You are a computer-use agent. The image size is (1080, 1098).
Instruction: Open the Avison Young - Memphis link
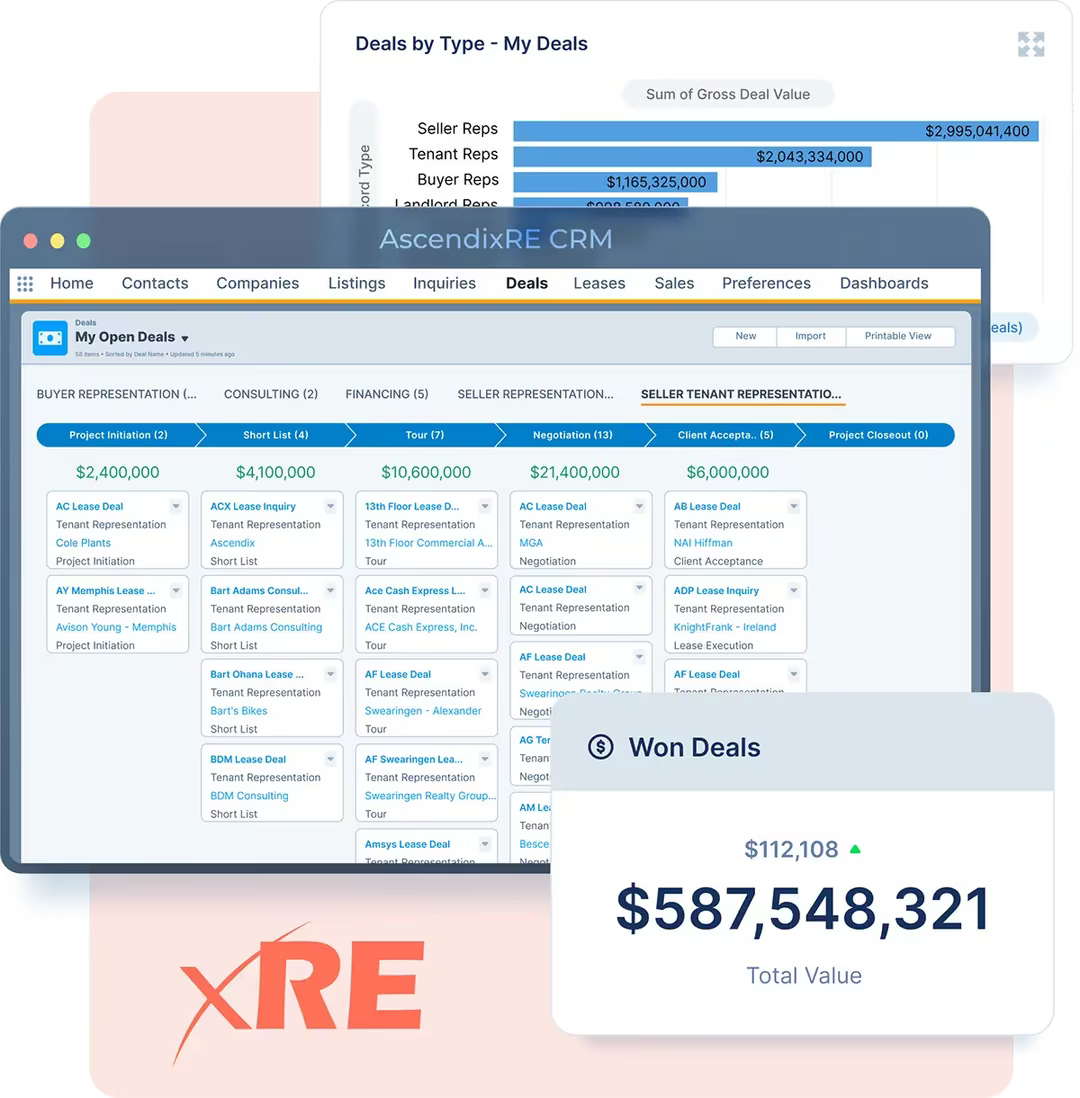116,627
